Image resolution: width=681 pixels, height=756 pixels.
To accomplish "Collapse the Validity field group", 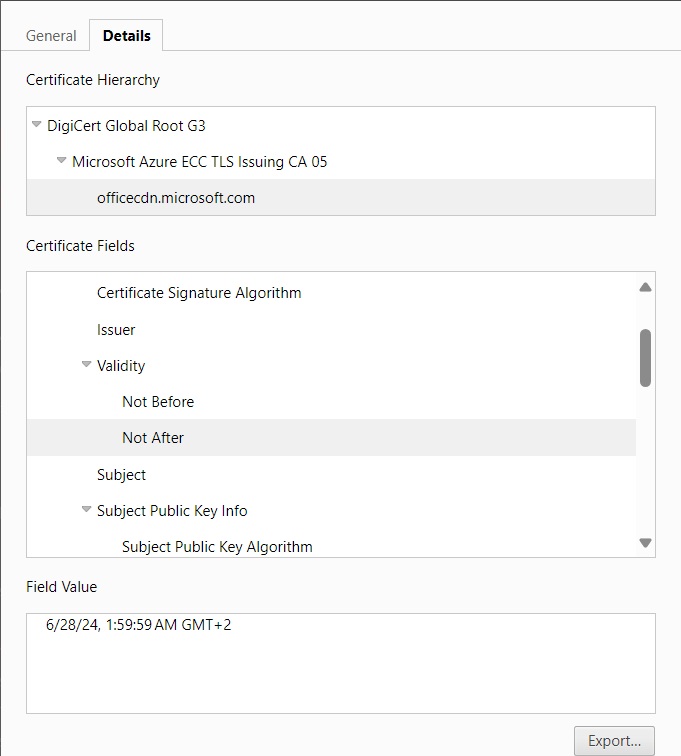I will (x=86, y=364).
